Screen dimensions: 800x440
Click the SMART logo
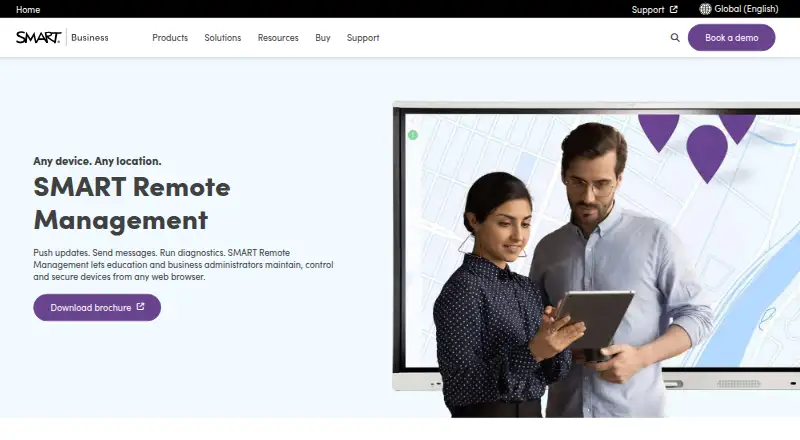pyautogui.click(x=39, y=37)
